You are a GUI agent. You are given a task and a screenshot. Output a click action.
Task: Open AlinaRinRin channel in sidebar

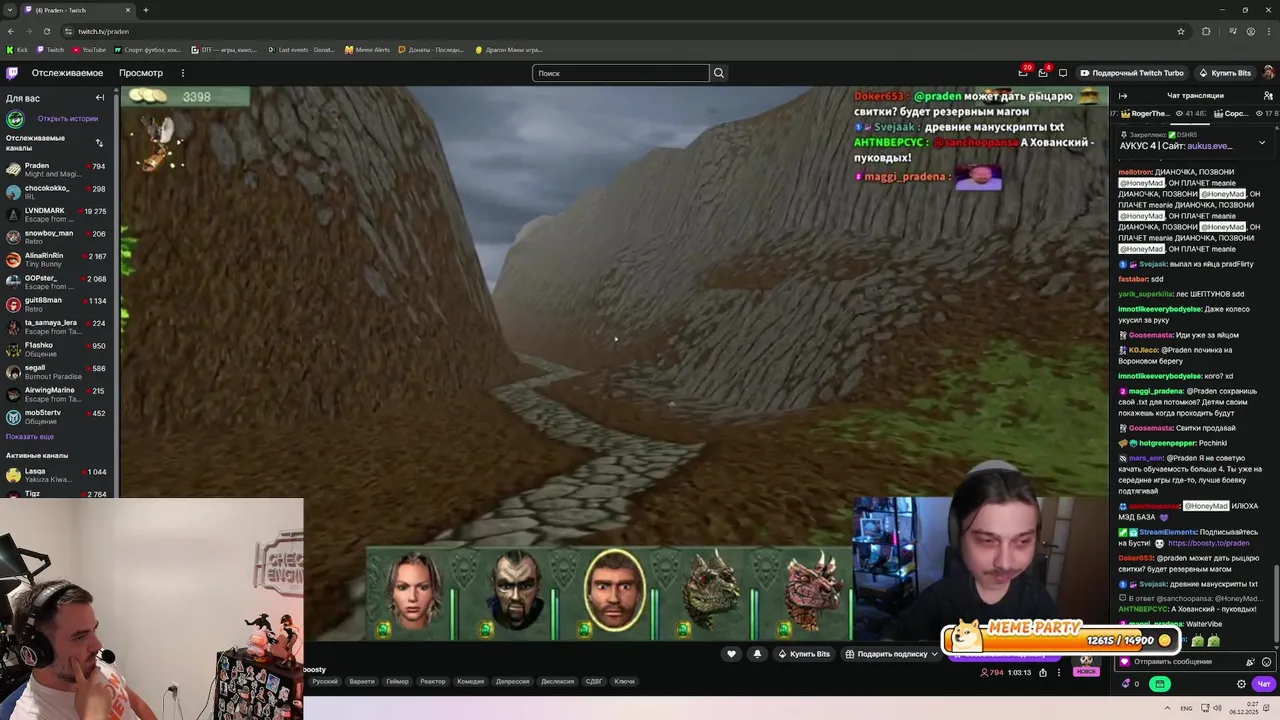point(58,259)
